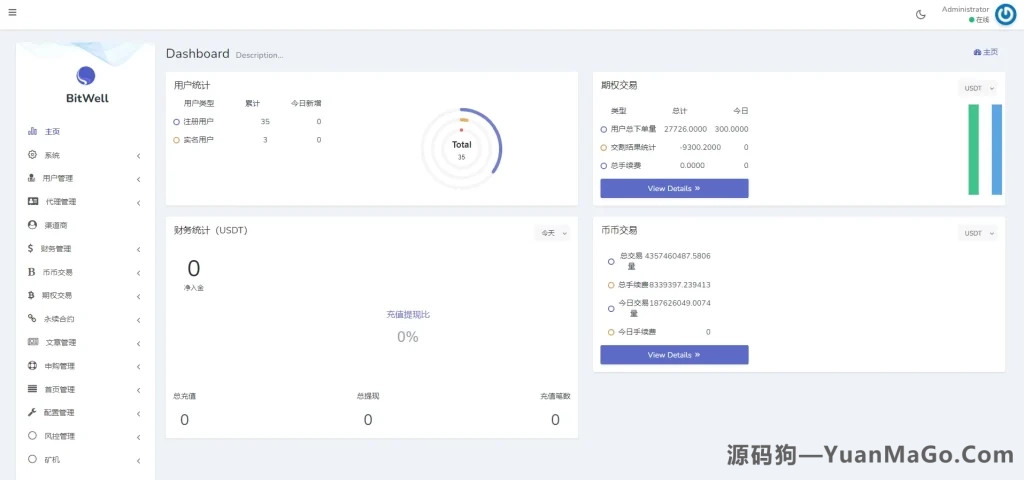Click the 净入金 value 0
Viewport: 1024px width, 480px height.
[x=194, y=268]
